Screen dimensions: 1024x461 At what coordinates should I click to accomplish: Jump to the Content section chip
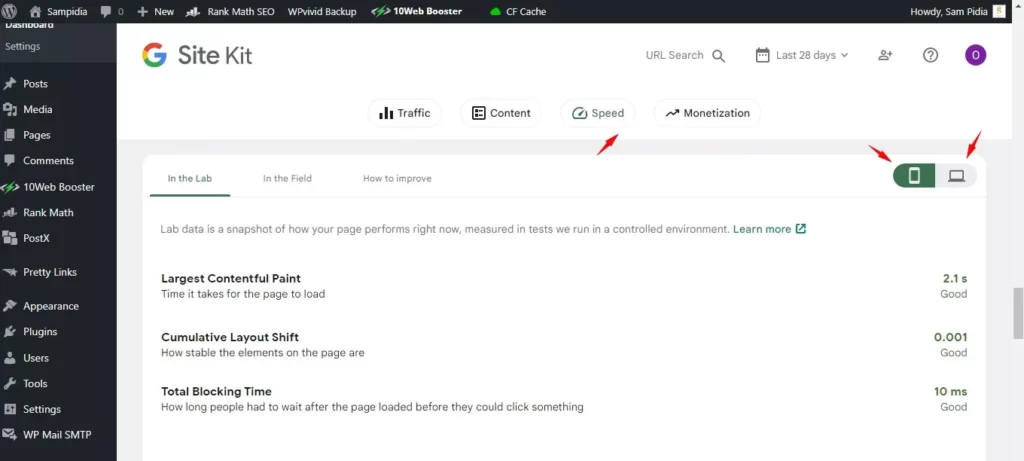[x=502, y=113]
